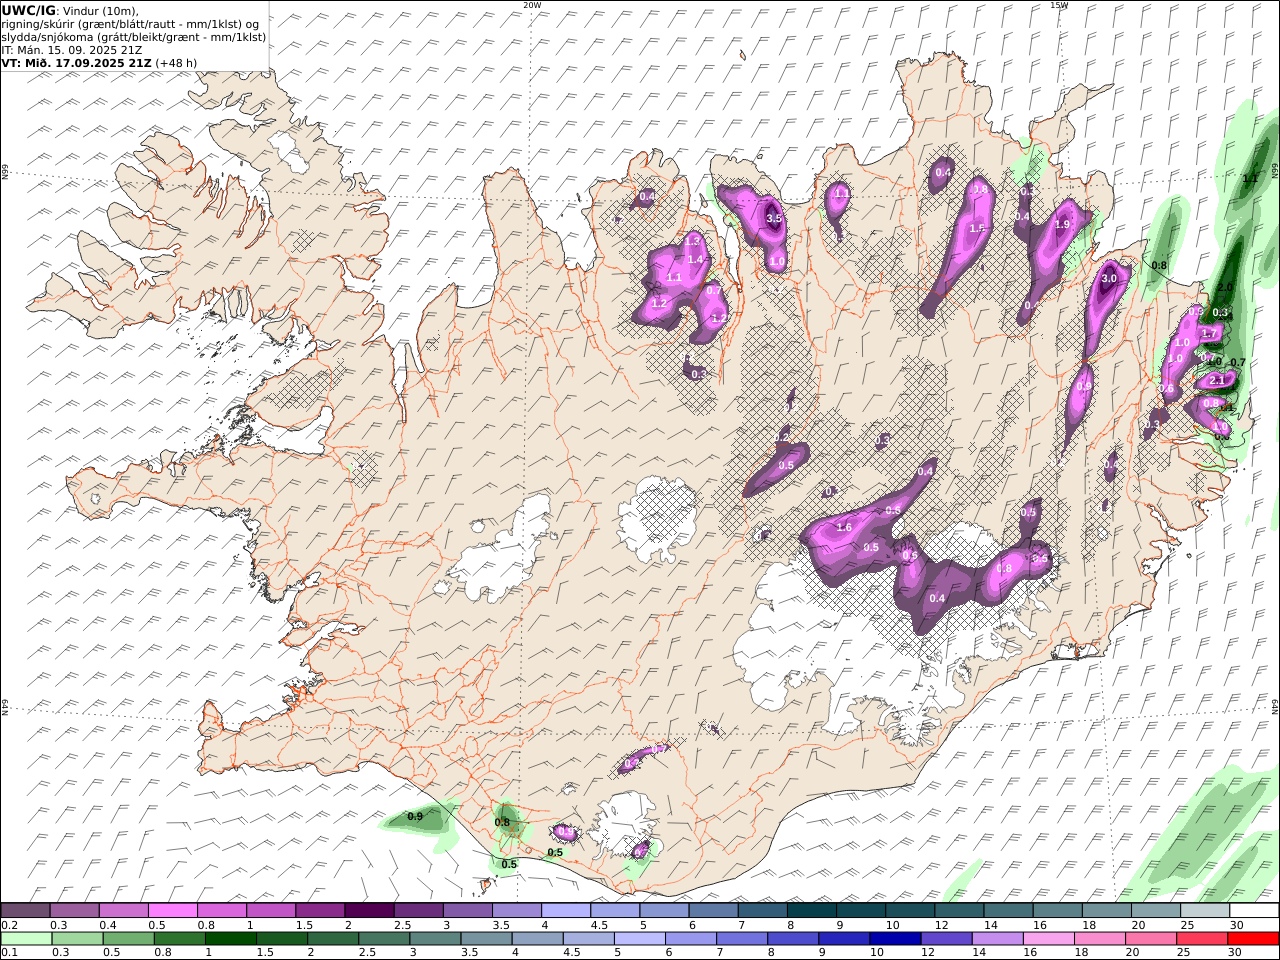Select the 'rigning/skúrir' legend description line
The width and height of the screenshot is (1280, 960).
(x=130, y=24)
